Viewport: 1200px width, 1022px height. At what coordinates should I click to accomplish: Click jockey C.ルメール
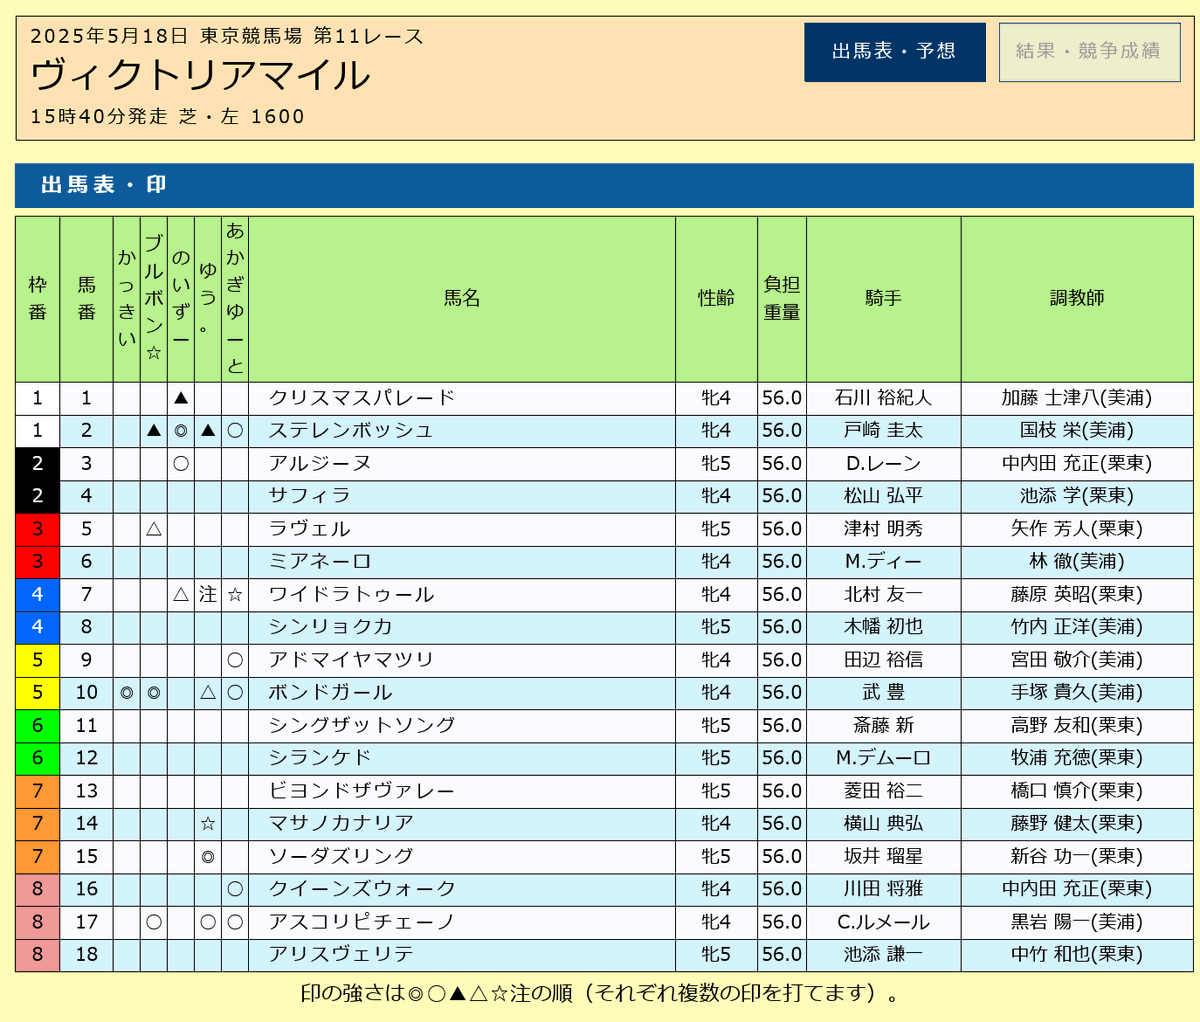point(884,922)
